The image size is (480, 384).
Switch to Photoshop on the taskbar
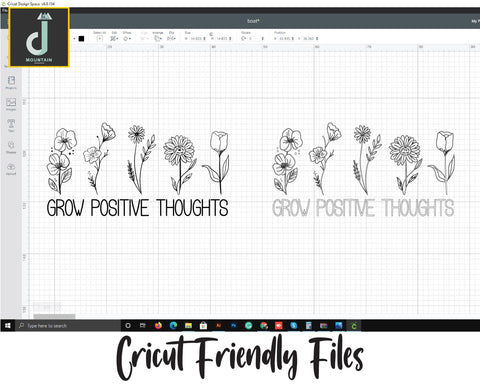(x=233, y=325)
